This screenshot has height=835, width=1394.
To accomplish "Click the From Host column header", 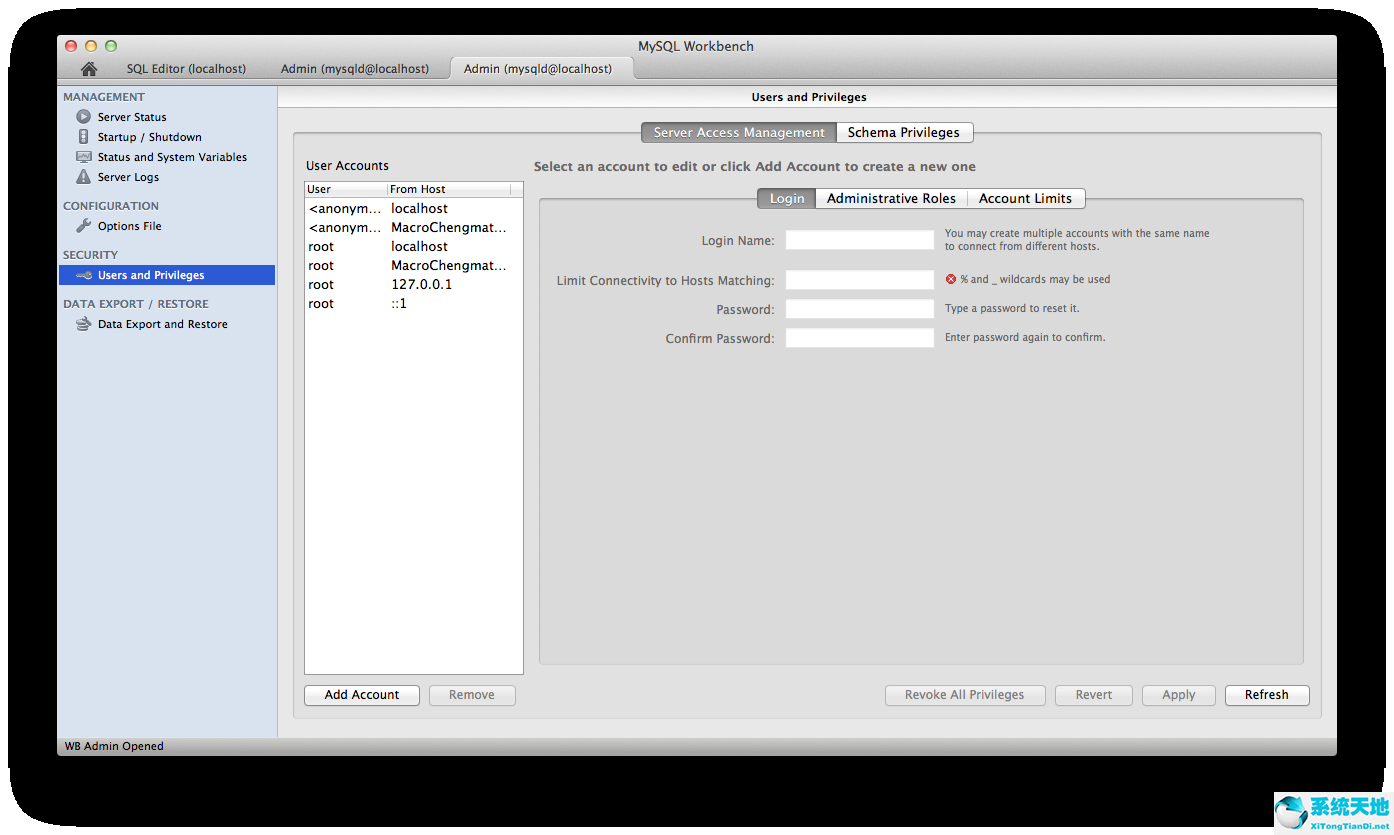I will [420, 189].
